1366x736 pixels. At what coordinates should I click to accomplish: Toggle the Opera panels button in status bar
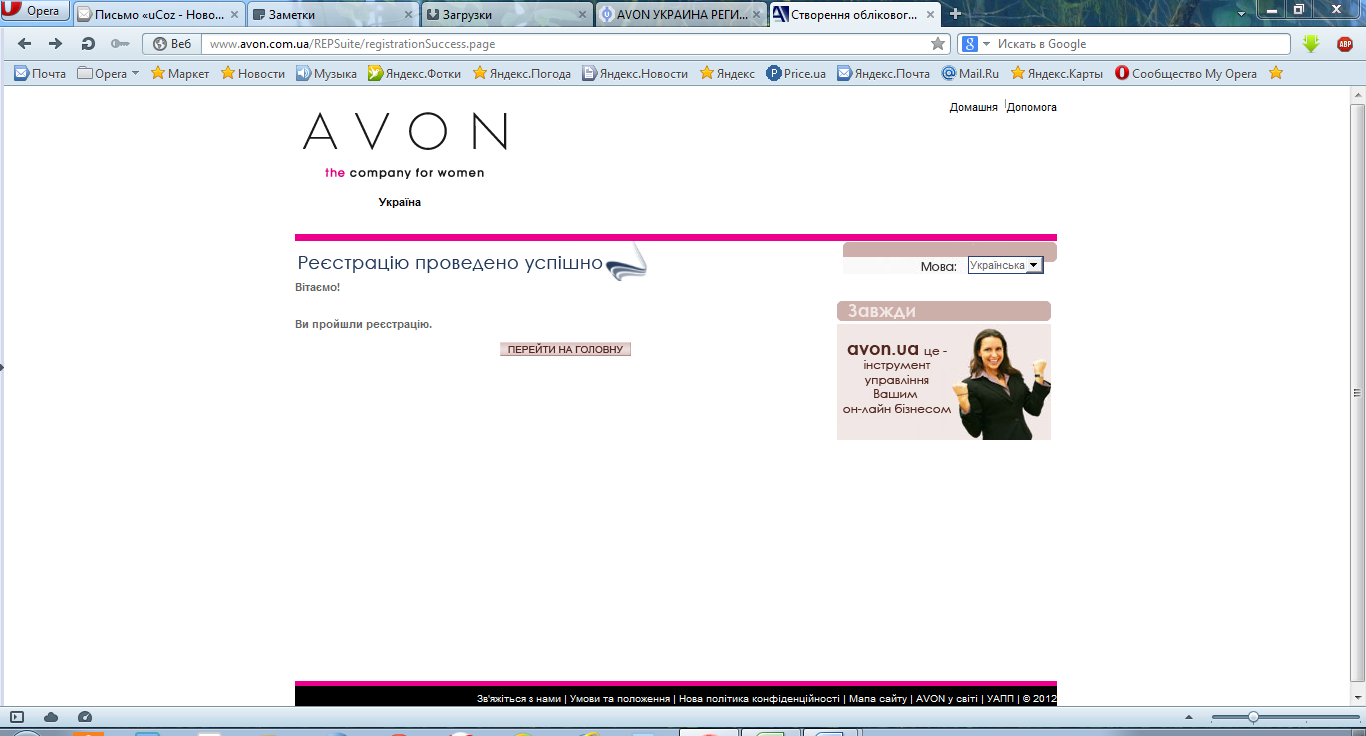[16, 717]
